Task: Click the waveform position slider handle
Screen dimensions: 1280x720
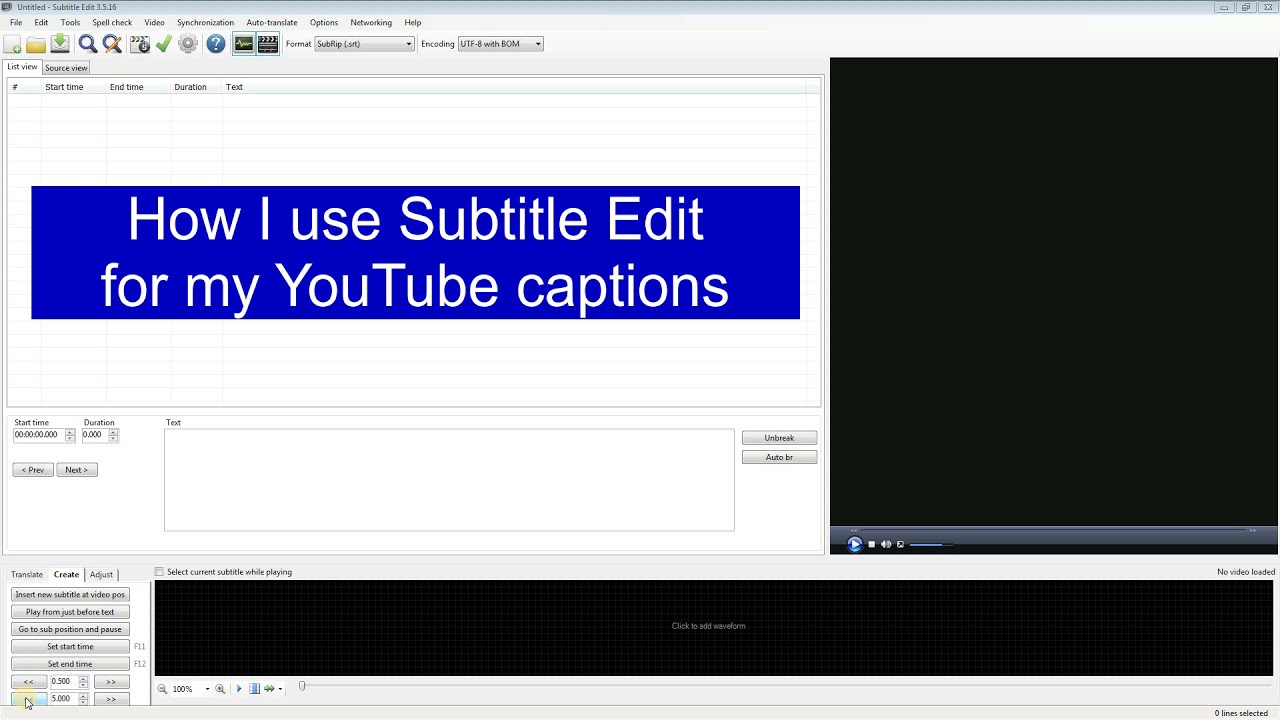Action: (x=301, y=687)
